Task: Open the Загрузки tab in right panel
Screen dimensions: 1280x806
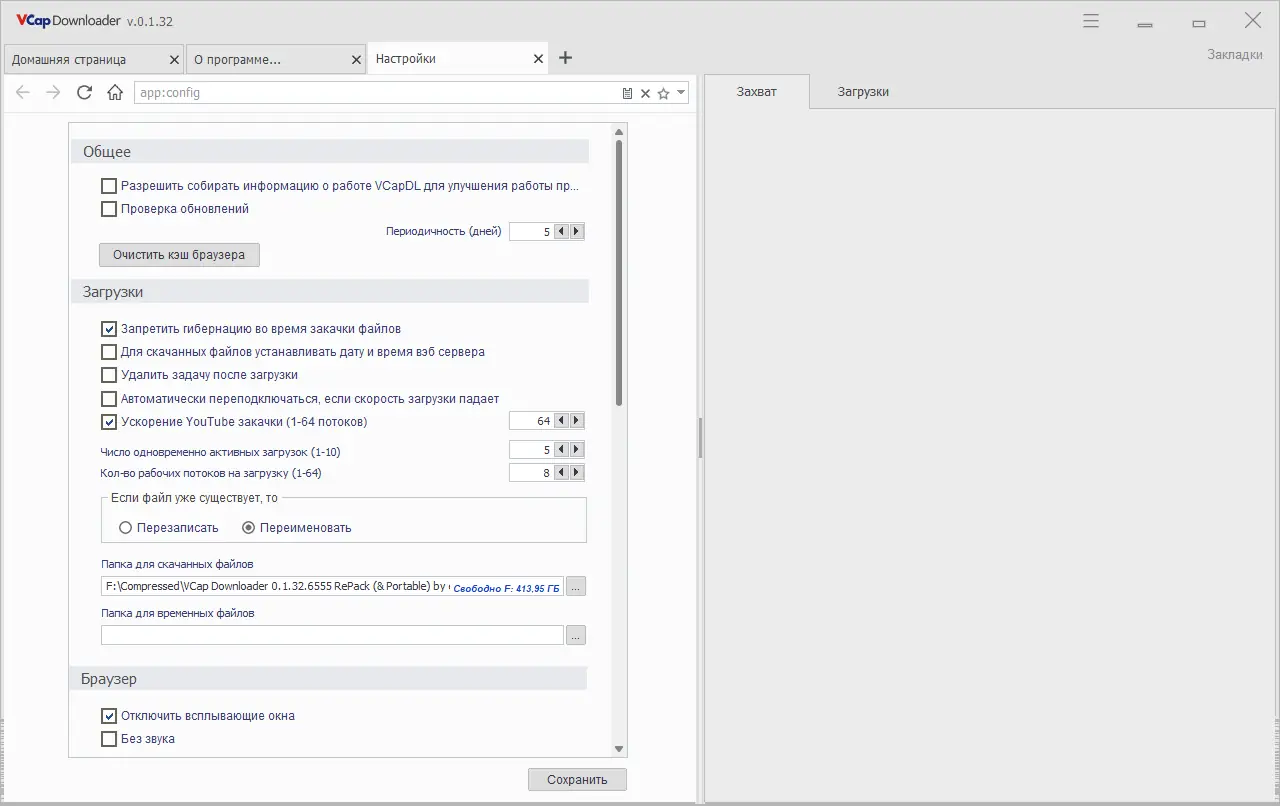Action: coord(863,92)
